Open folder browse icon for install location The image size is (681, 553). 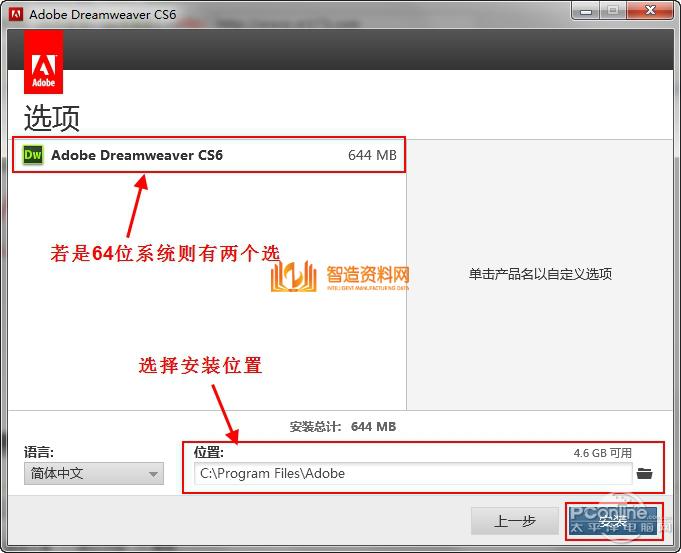(x=645, y=474)
